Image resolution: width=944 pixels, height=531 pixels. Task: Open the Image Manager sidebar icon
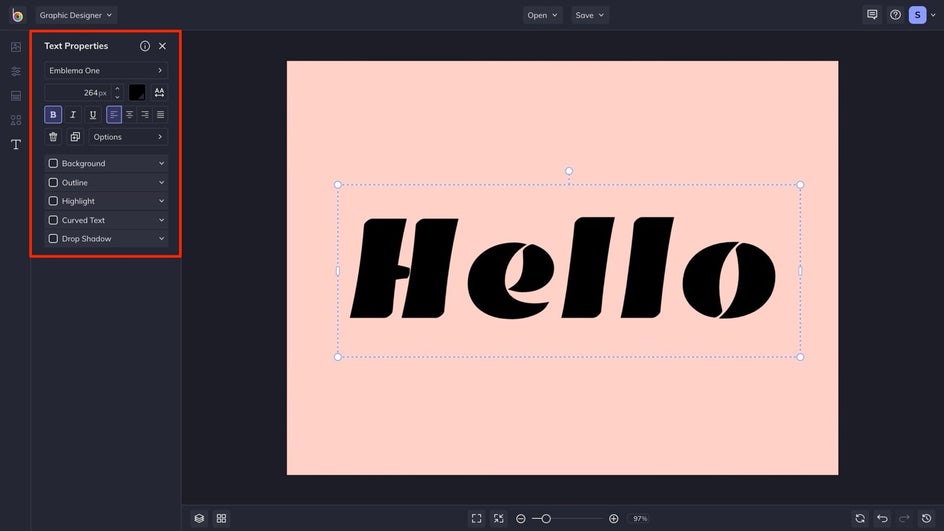tap(16, 47)
